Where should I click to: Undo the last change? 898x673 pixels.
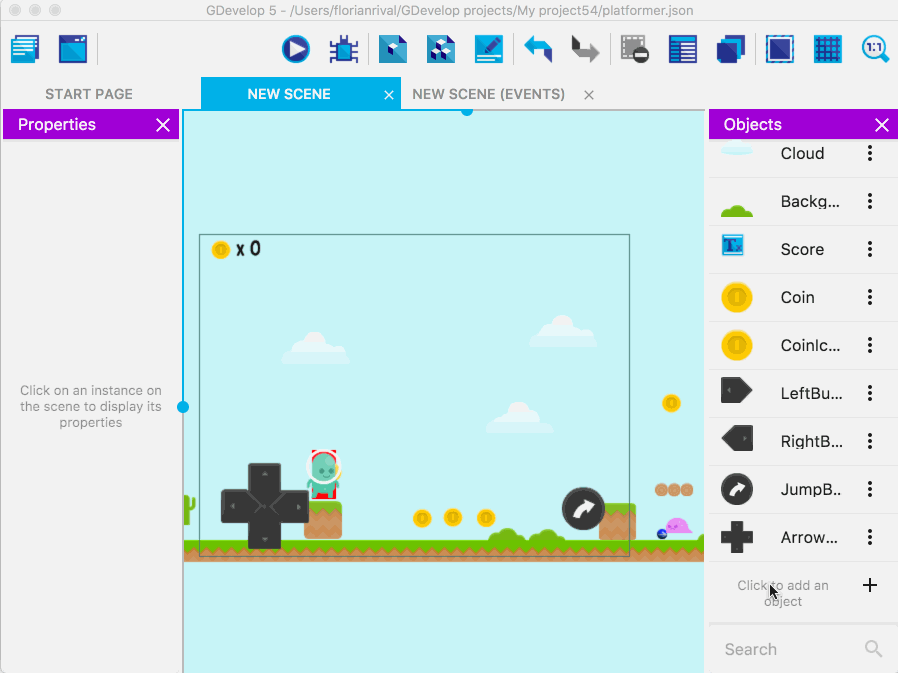pyautogui.click(x=538, y=49)
